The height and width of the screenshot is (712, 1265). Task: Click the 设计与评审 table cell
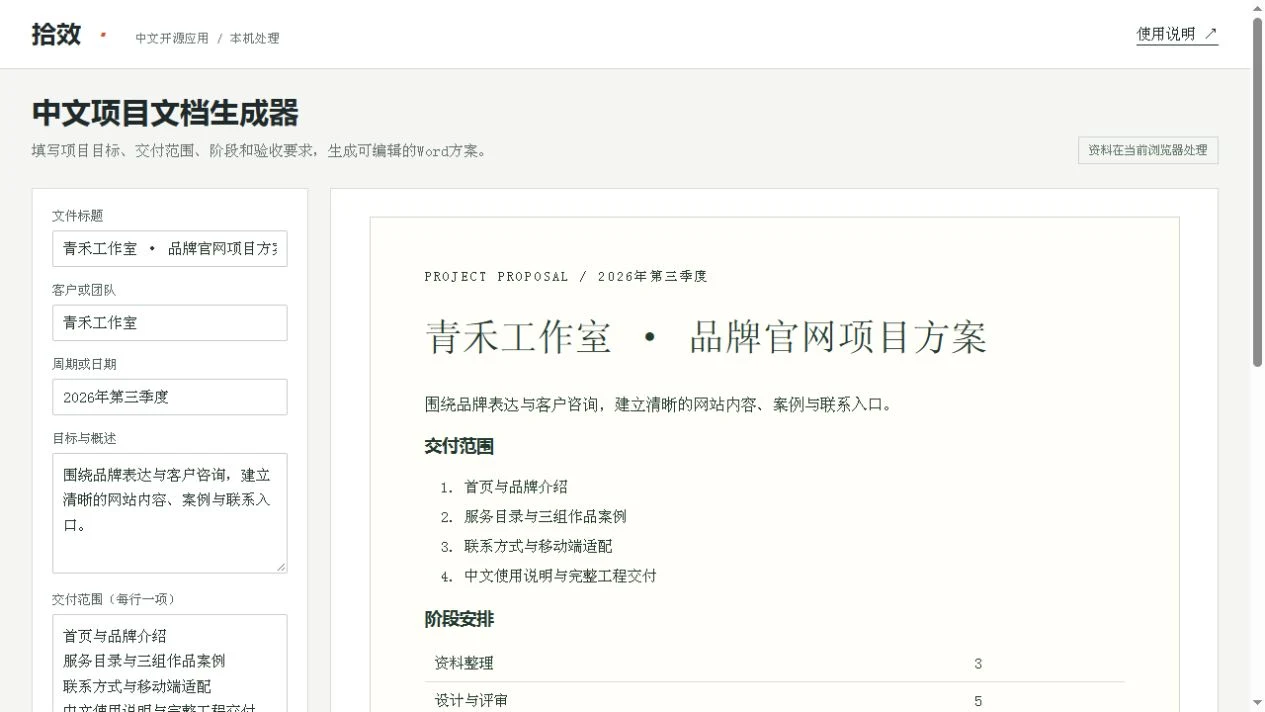pyautogui.click(x=471, y=701)
